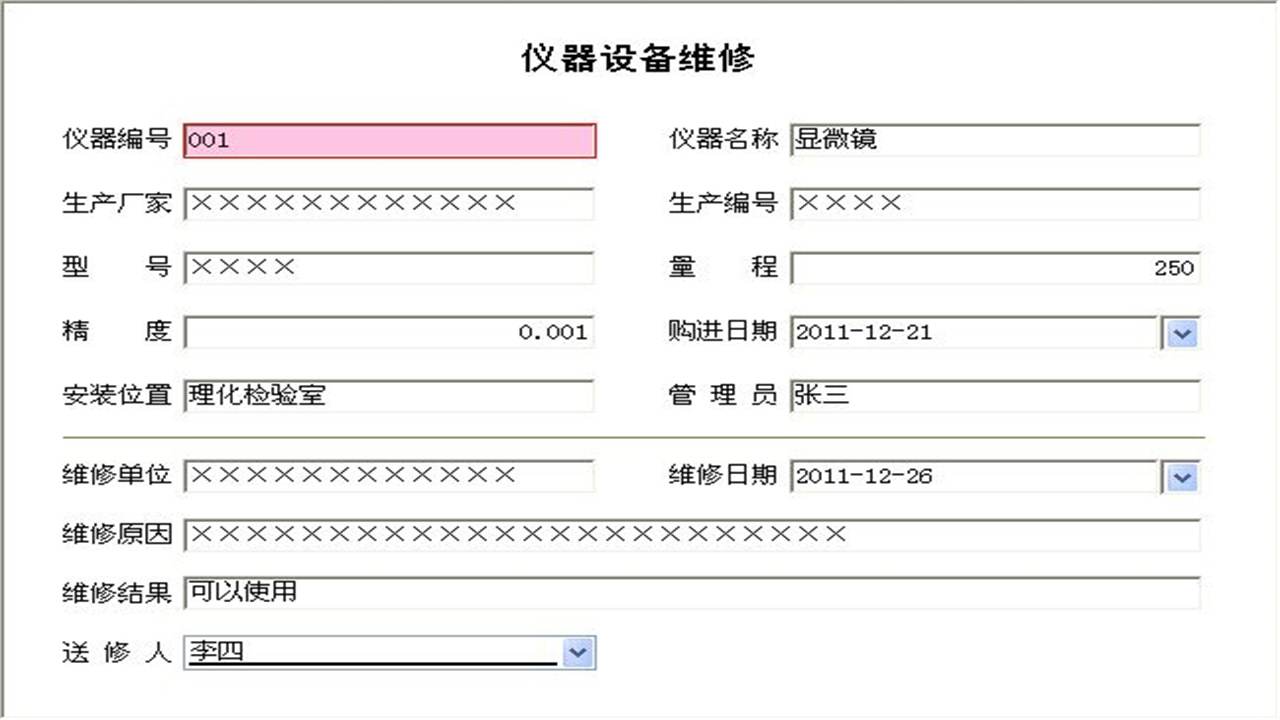Open the 购进日期 date picker dropdown
1280x720 pixels.
(x=1181, y=333)
